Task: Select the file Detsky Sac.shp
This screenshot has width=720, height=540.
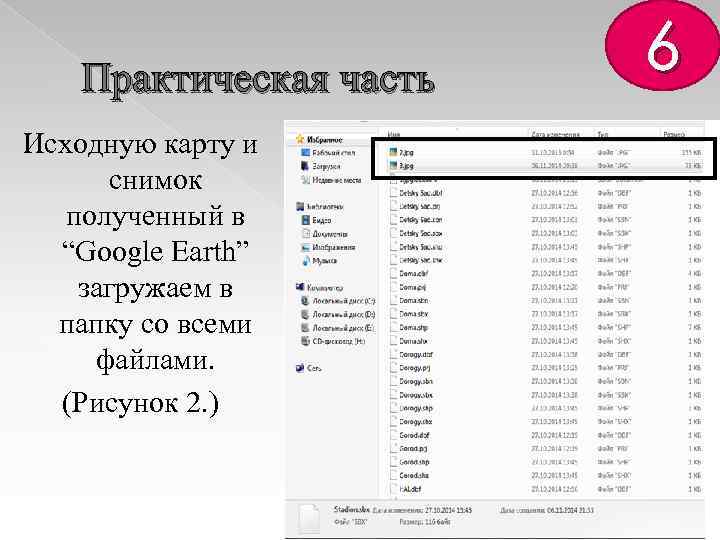Action: click(x=421, y=247)
